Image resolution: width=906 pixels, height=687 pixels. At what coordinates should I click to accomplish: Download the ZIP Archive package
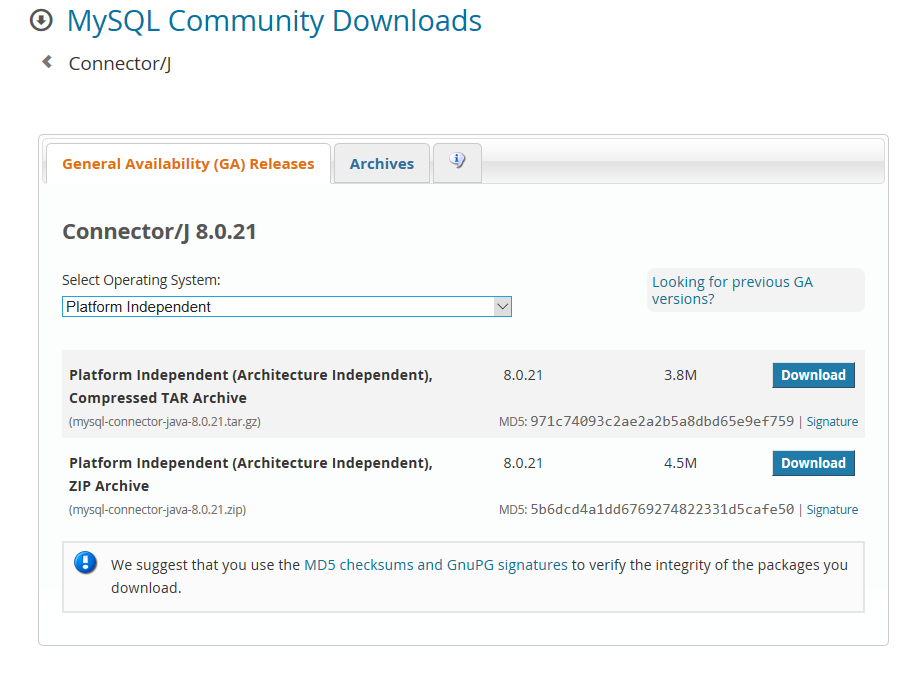click(813, 463)
